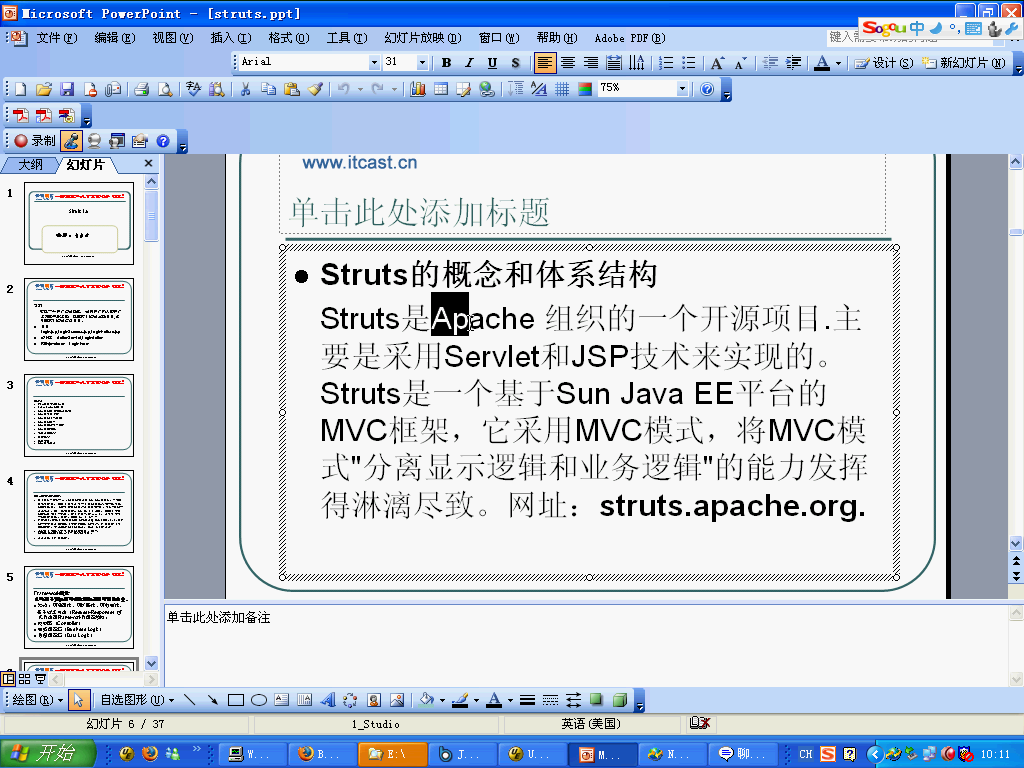Copy the selection with the copy icon

coord(268,89)
